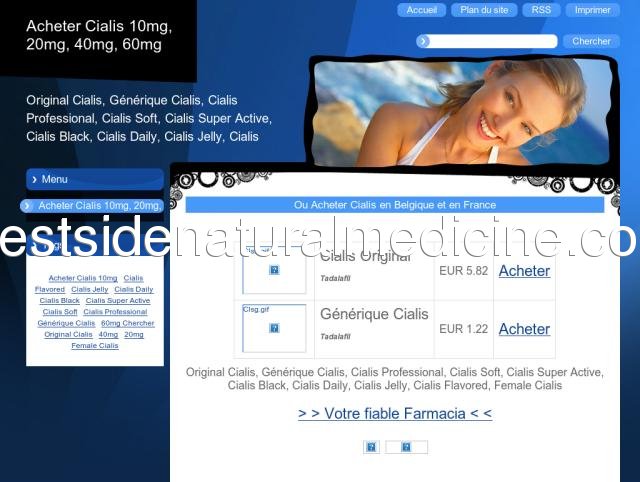Open the Menu sidebar header
Viewport: 640px width, 482px height.
(95, 179)
